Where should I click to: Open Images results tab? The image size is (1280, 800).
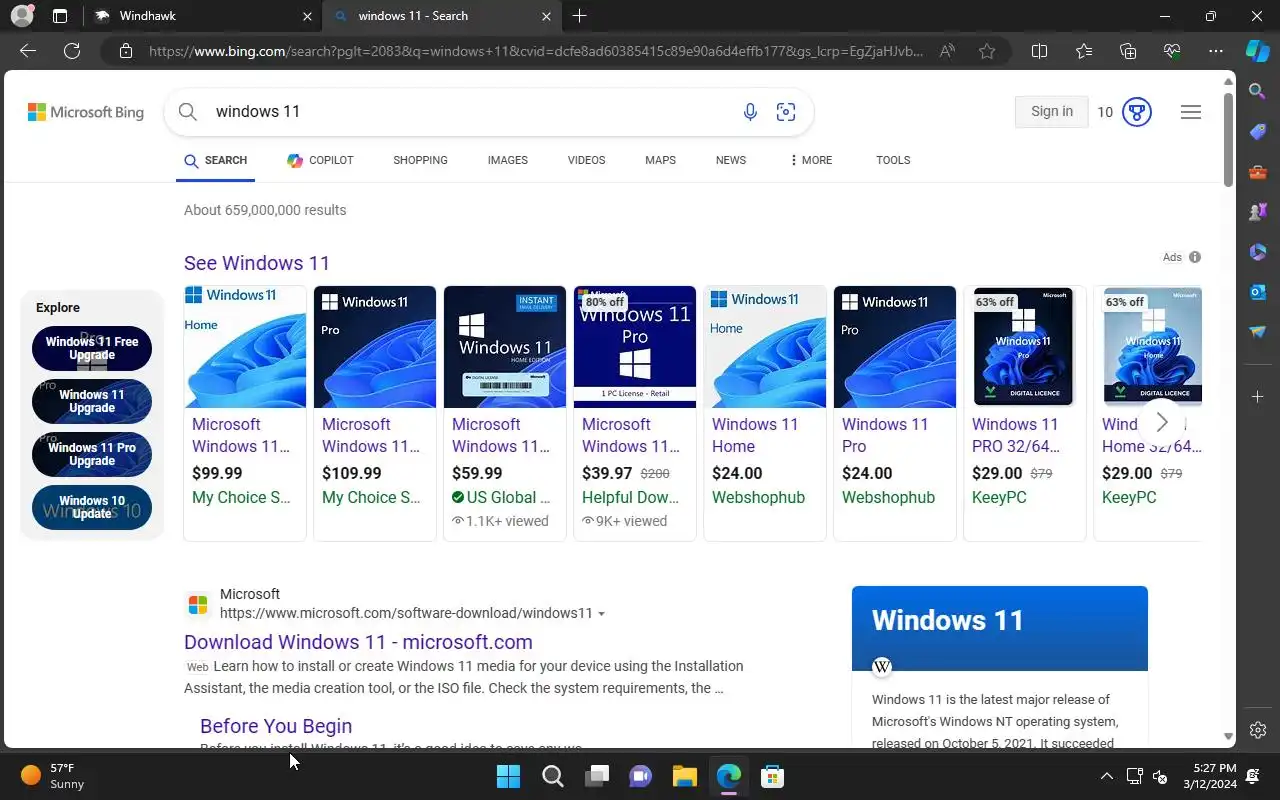(508, 160)
